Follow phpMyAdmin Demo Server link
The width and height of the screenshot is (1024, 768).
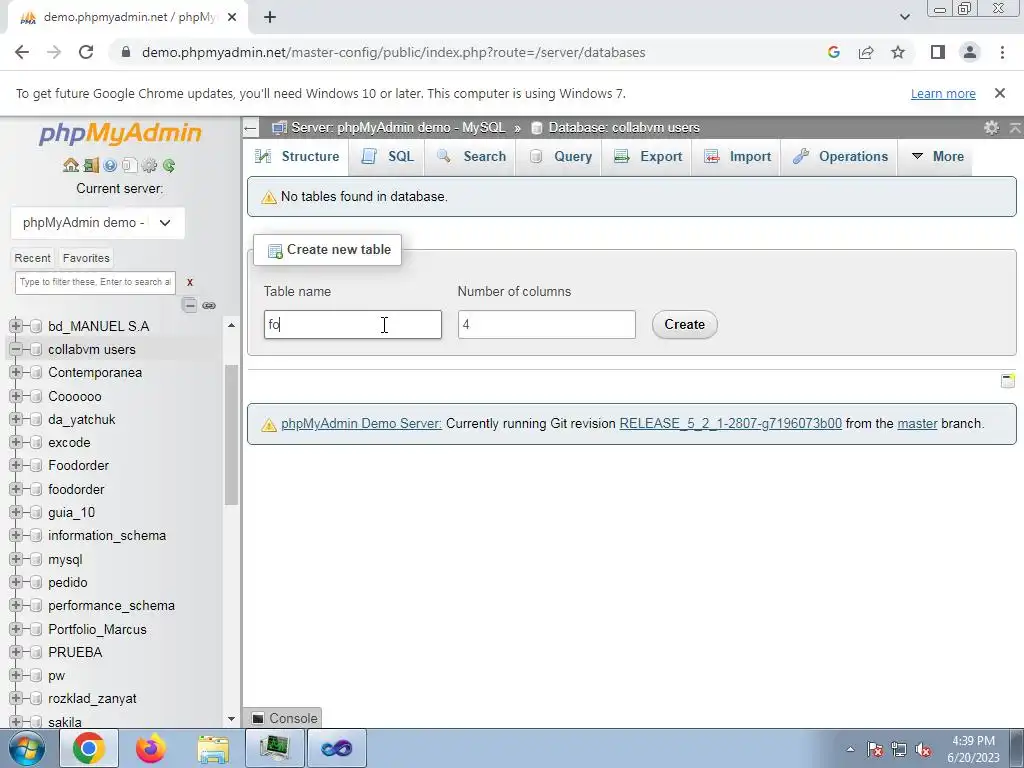click(x=361, y=423)
